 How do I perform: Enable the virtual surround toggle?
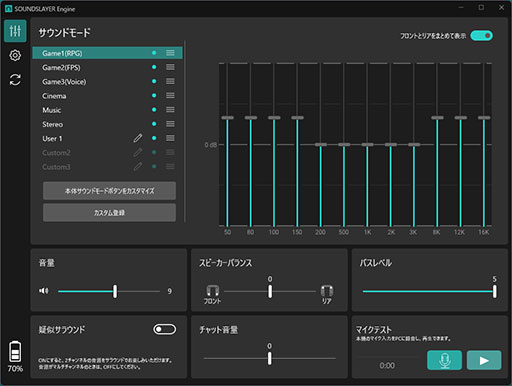pos(165,329)
